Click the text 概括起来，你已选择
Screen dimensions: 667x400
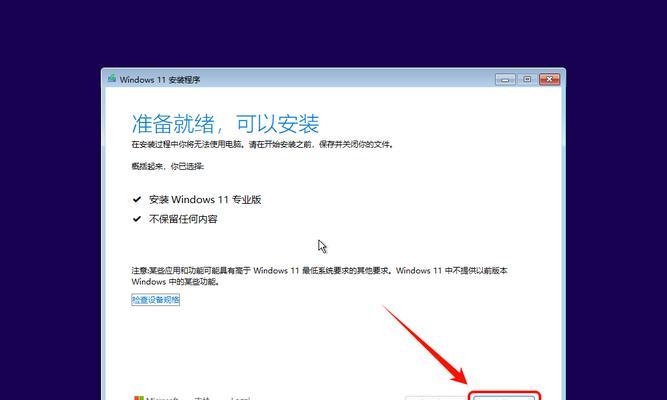tap(168, 166)
